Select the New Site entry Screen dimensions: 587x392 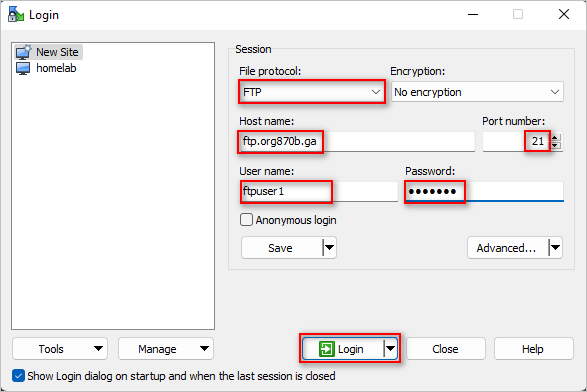point(48,52)
